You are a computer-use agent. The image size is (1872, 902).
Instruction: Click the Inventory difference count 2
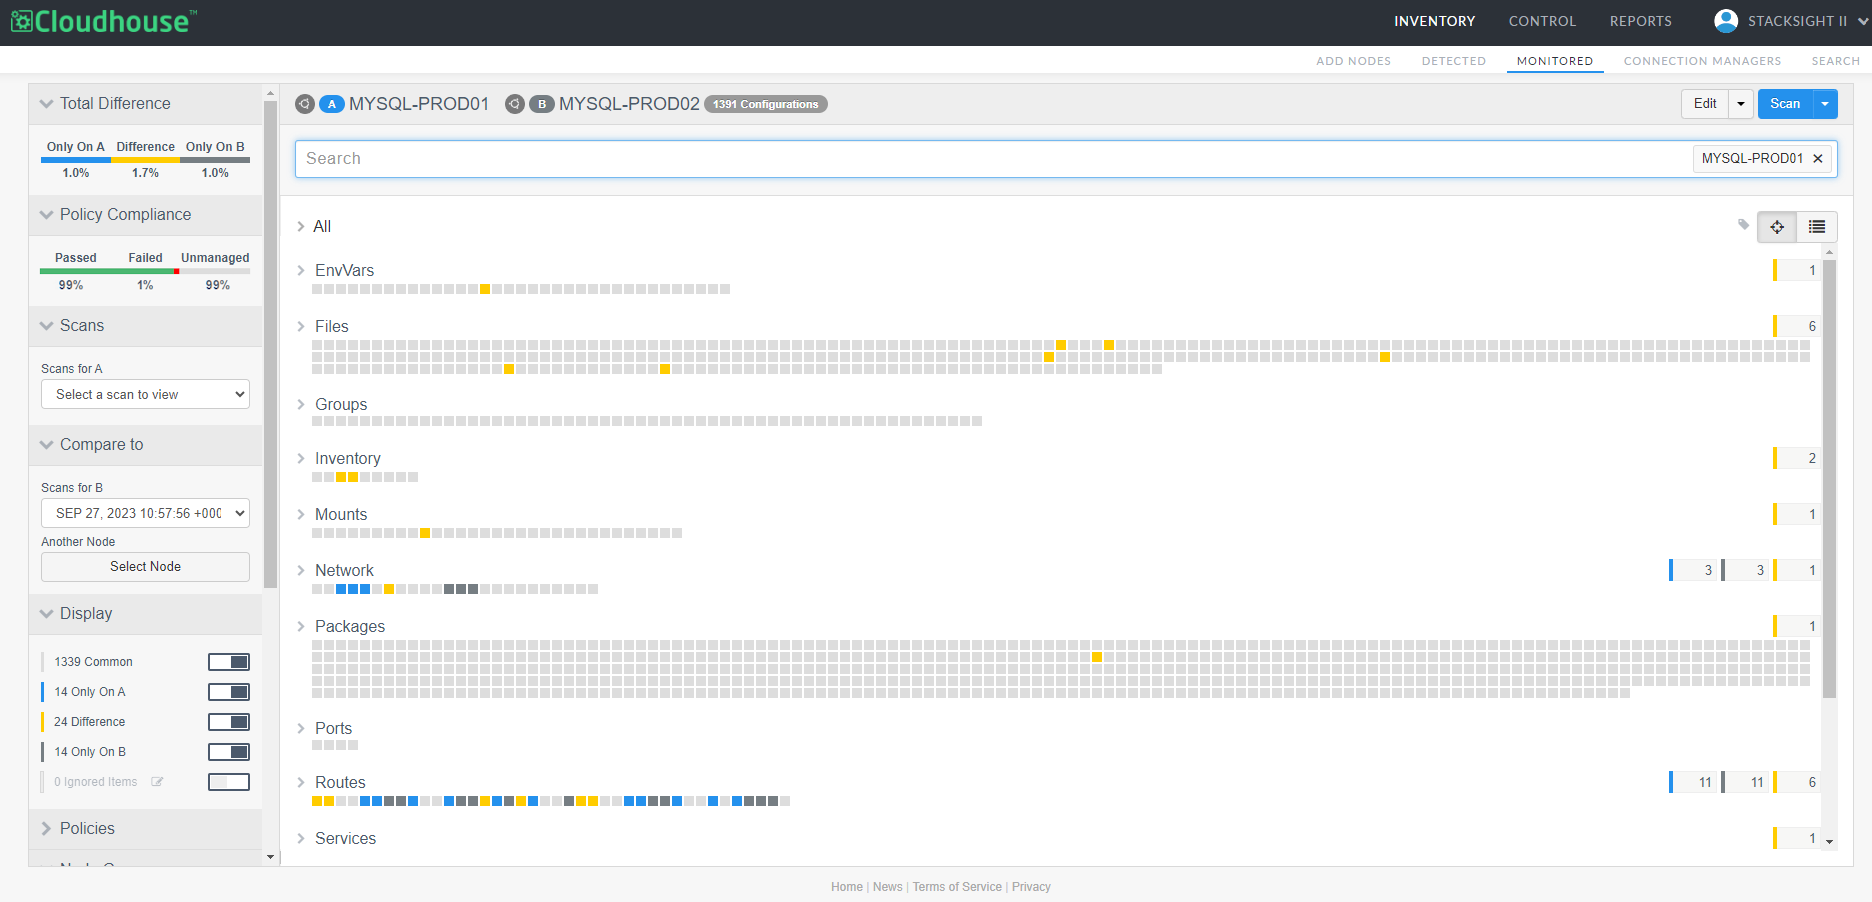[1799, 459]
